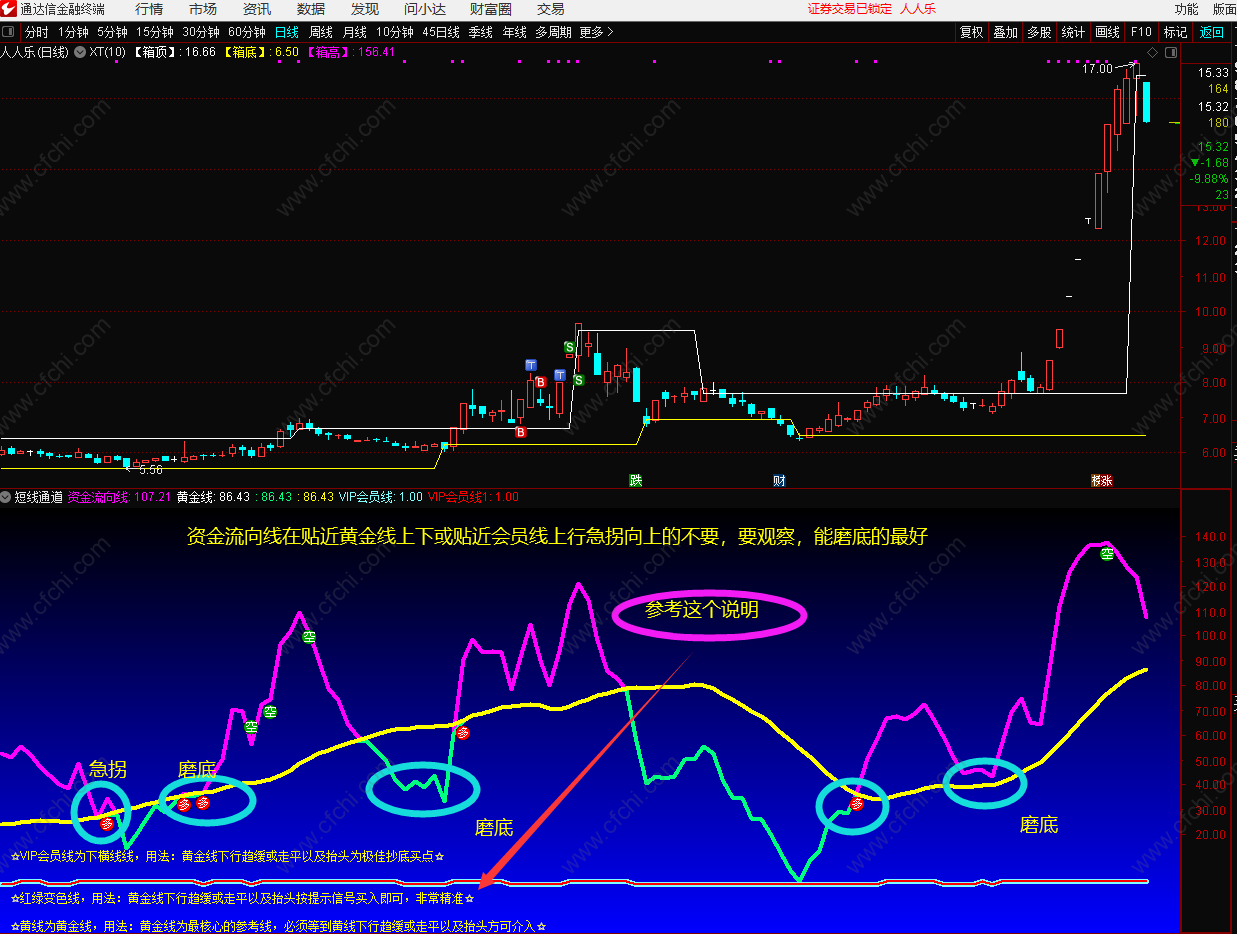
Task: Open the 短线通道 indicator dropdown circle
Action: (6, 496)
